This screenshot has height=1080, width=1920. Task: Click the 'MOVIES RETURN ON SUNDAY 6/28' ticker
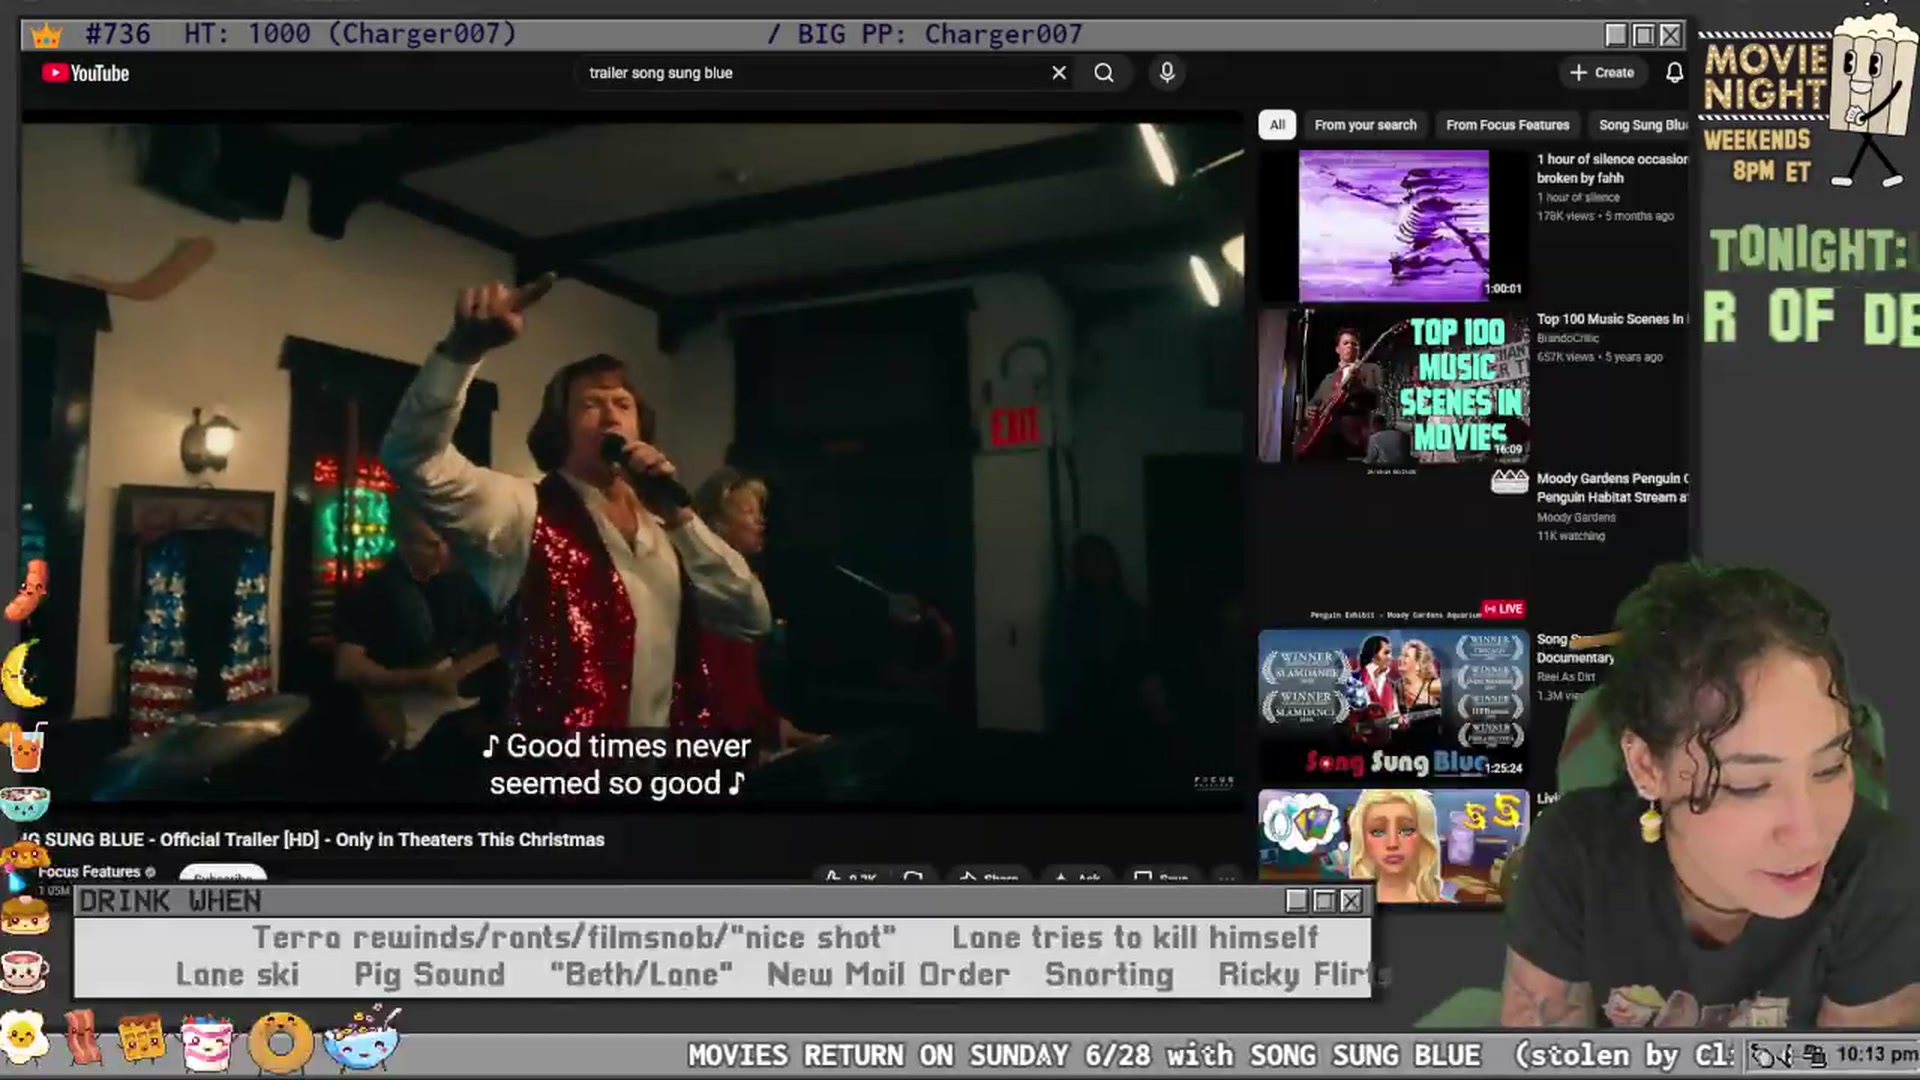click(x=919, y=1056)
